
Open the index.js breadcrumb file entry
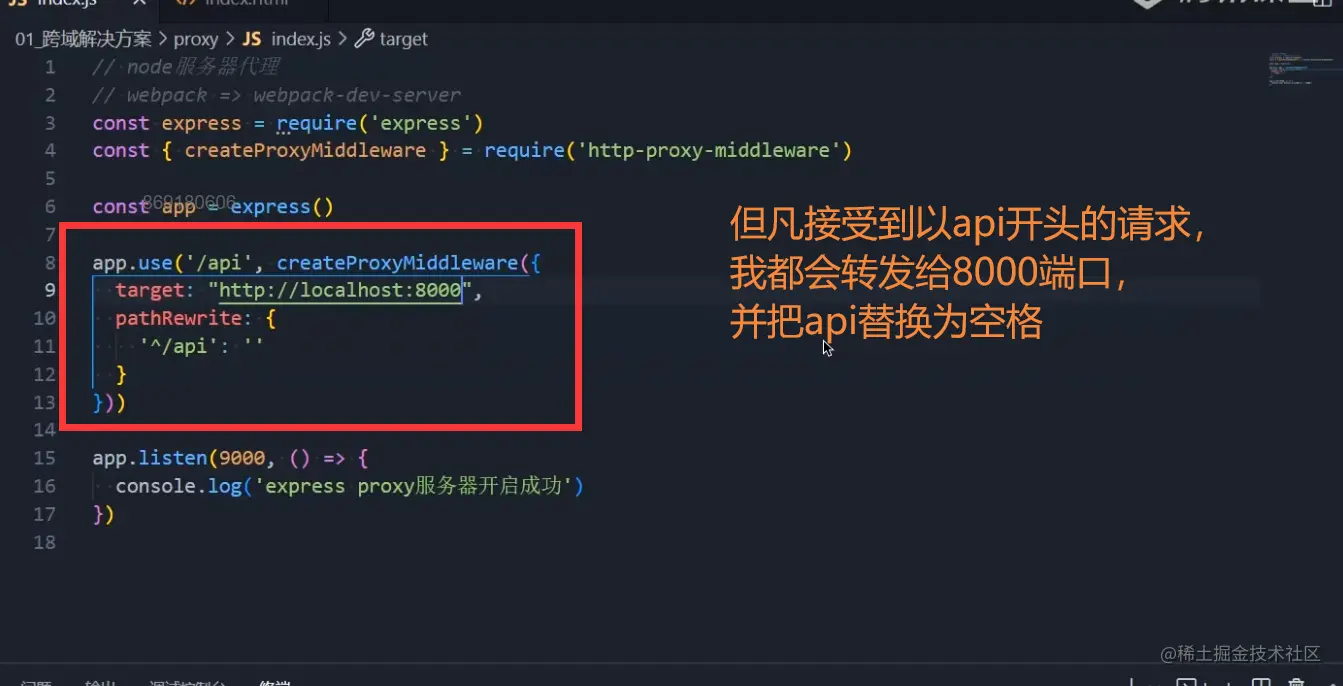[287, 39]
